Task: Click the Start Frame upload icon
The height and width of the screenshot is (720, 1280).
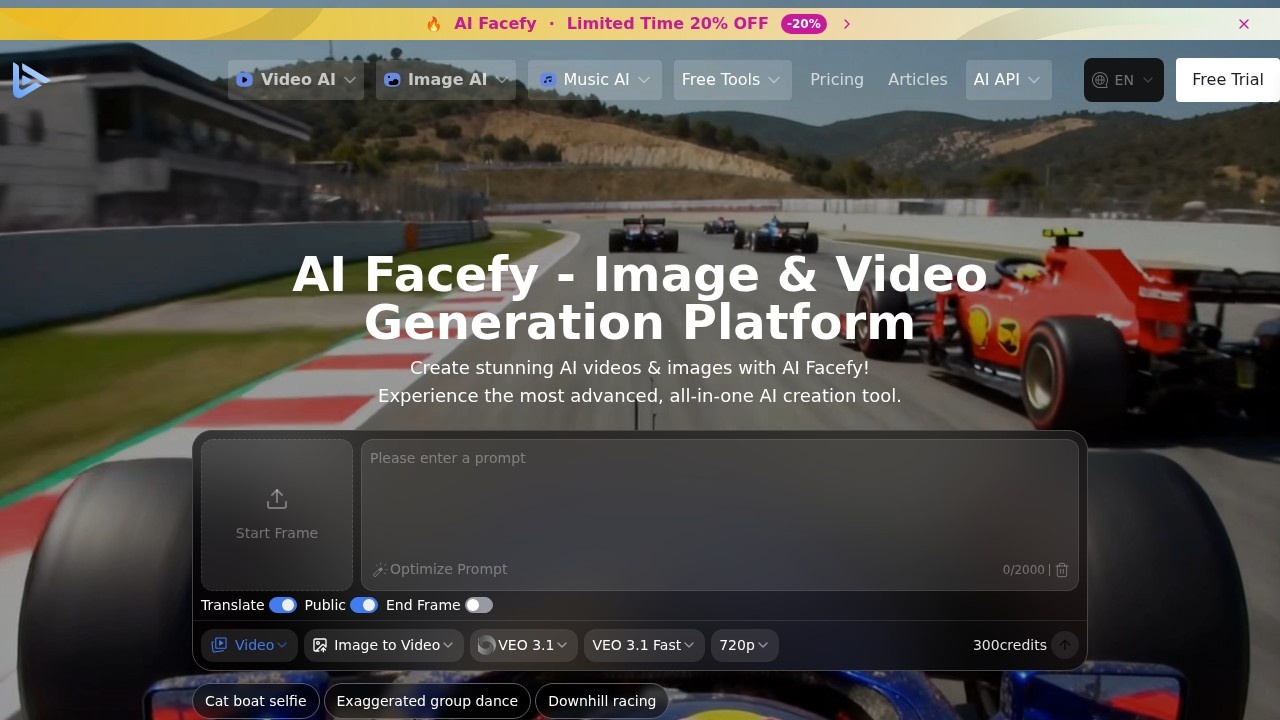Action: click(x=277, y=498)
